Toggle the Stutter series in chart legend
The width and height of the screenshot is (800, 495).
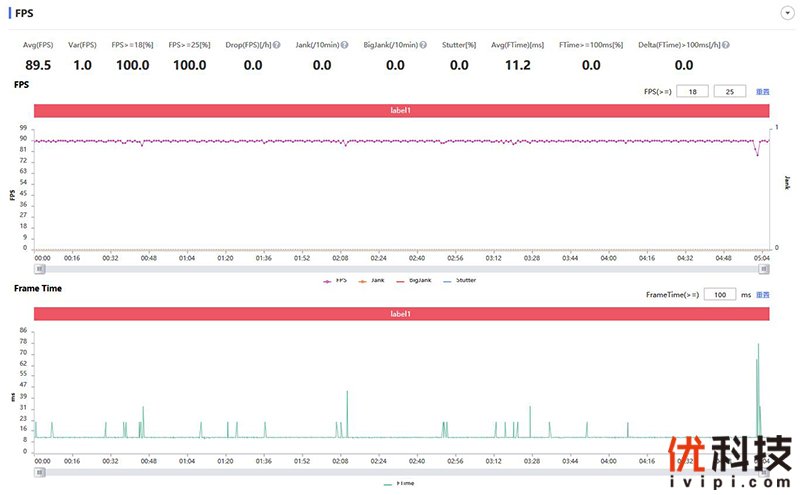coord(460,281)
